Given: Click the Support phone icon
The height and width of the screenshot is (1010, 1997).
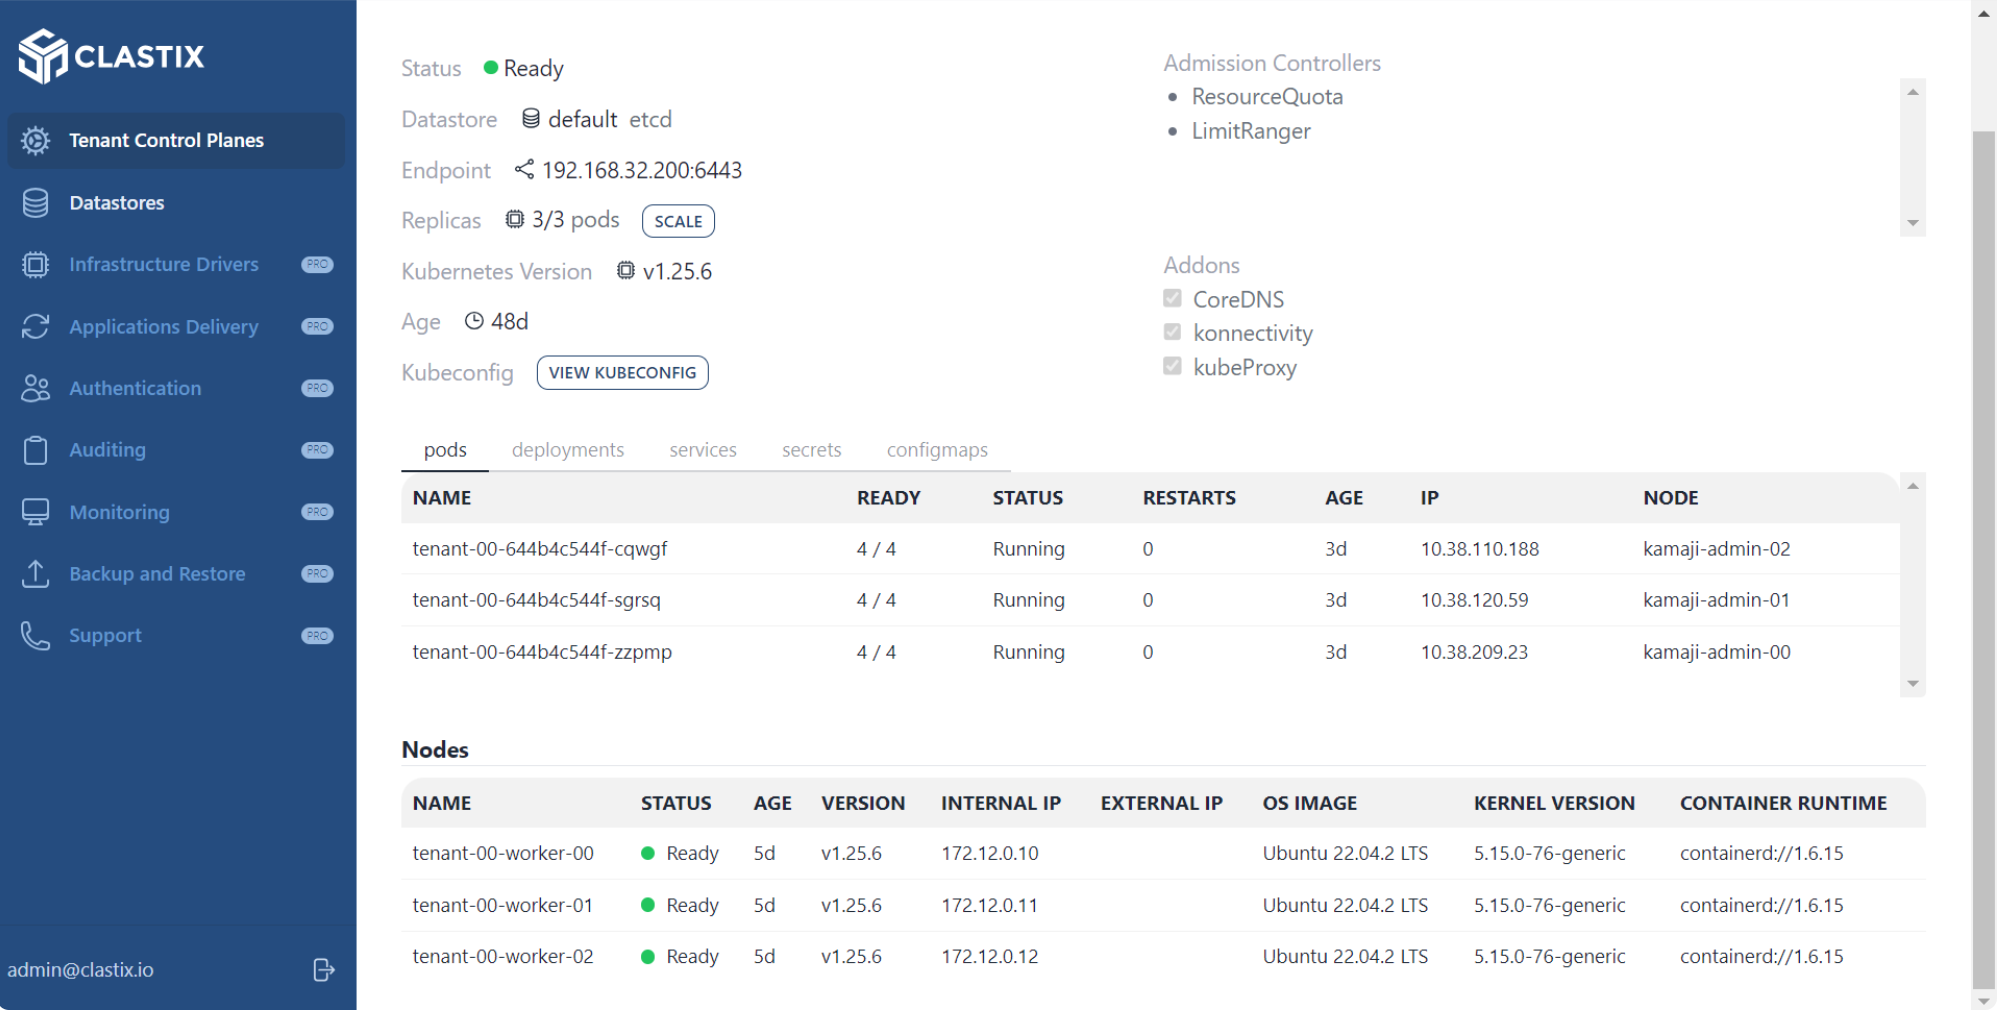Looking at the screenshot, I should coord(35,636).
